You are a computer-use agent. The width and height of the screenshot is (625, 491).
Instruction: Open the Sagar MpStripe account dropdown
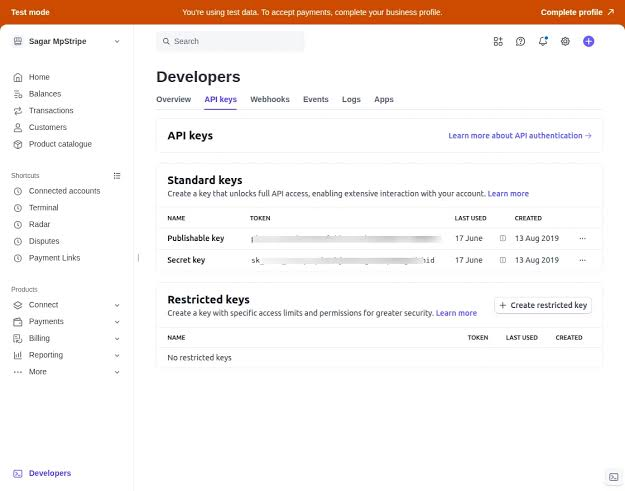tap(117, 41)
